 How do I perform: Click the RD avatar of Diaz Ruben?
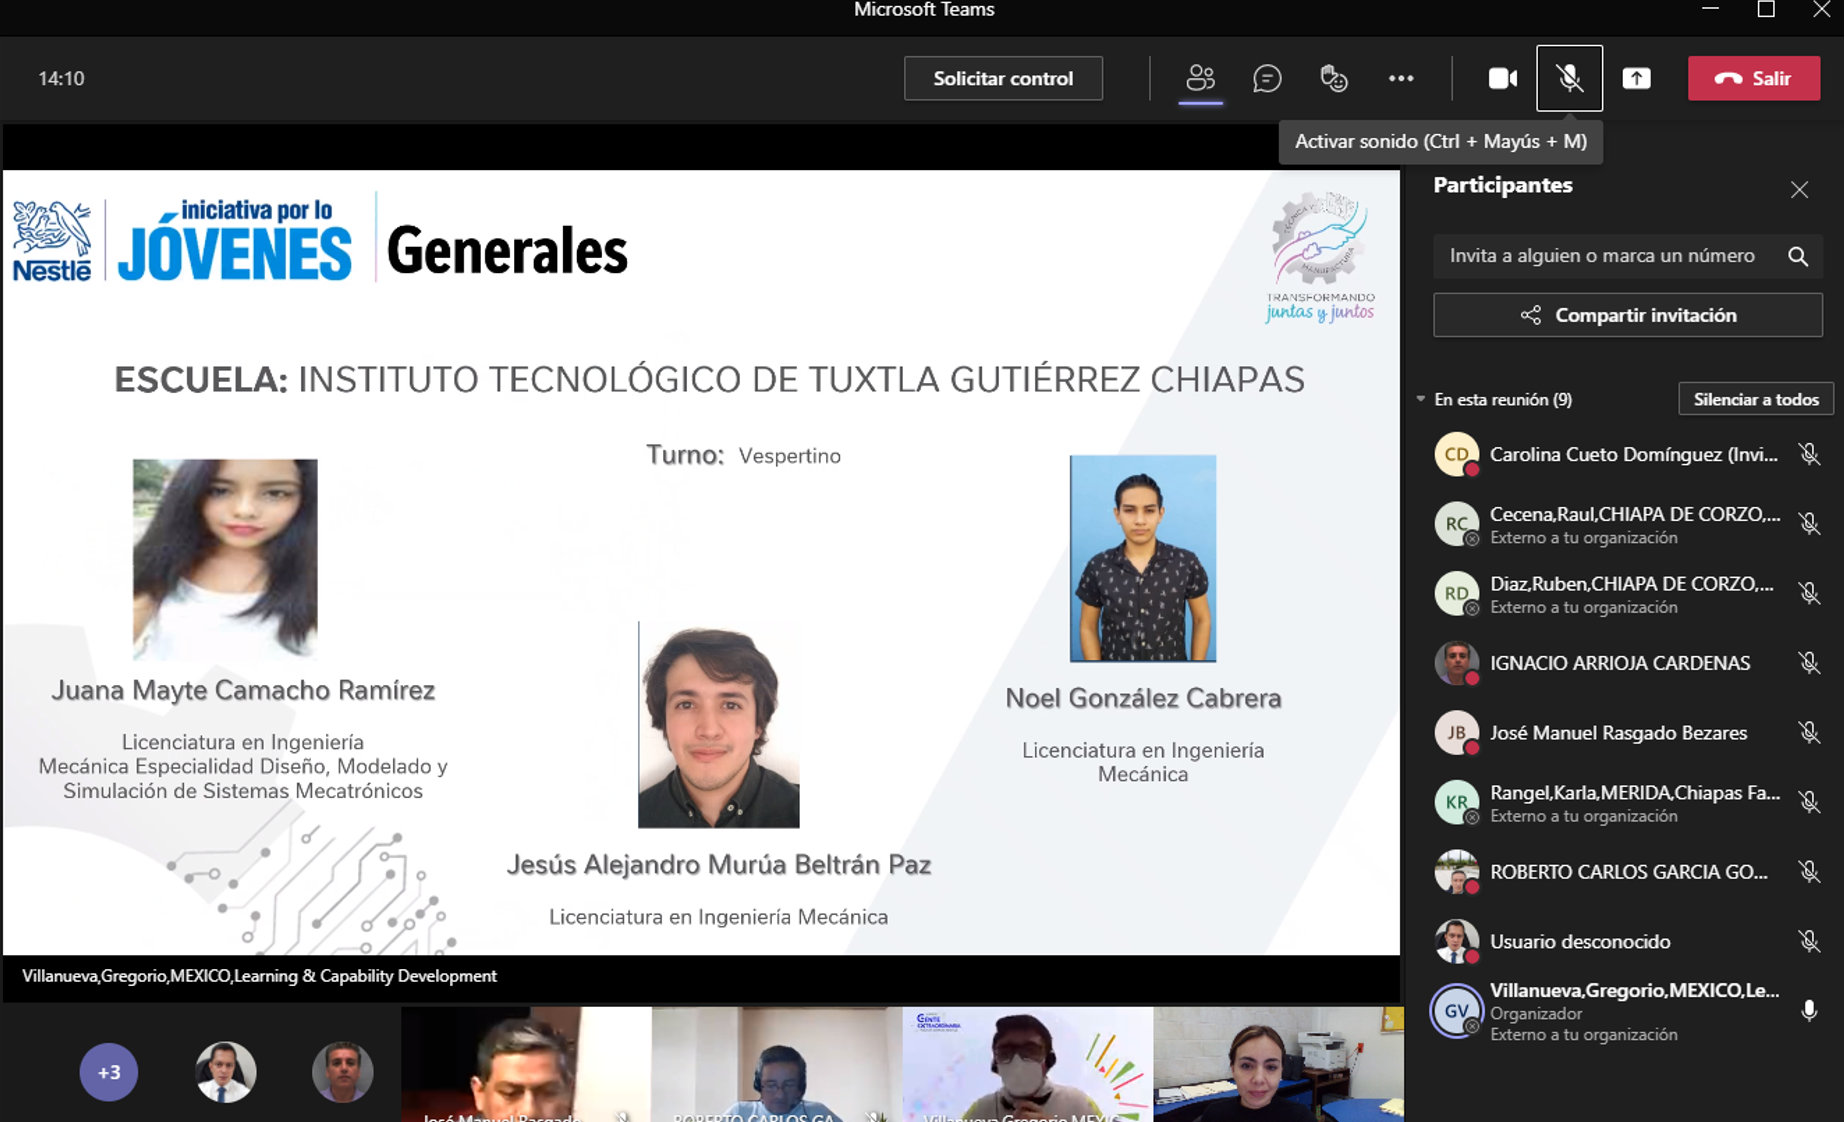pyautogui.click(x=1456, y=594)
